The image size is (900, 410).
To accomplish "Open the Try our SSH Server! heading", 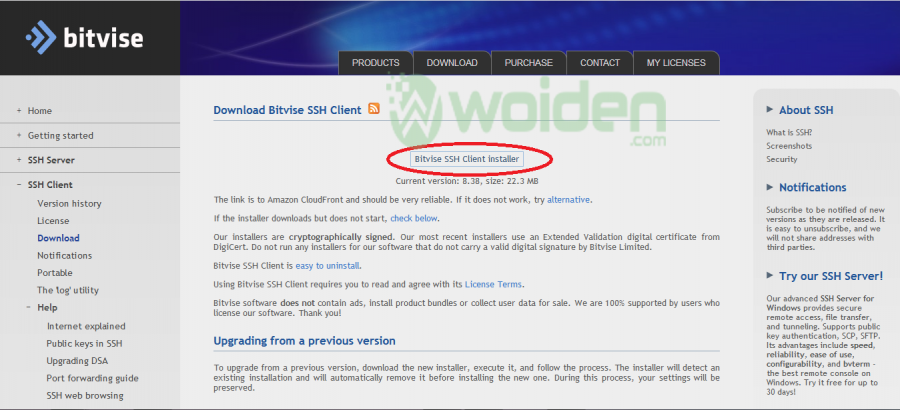I will click(831, 276).
